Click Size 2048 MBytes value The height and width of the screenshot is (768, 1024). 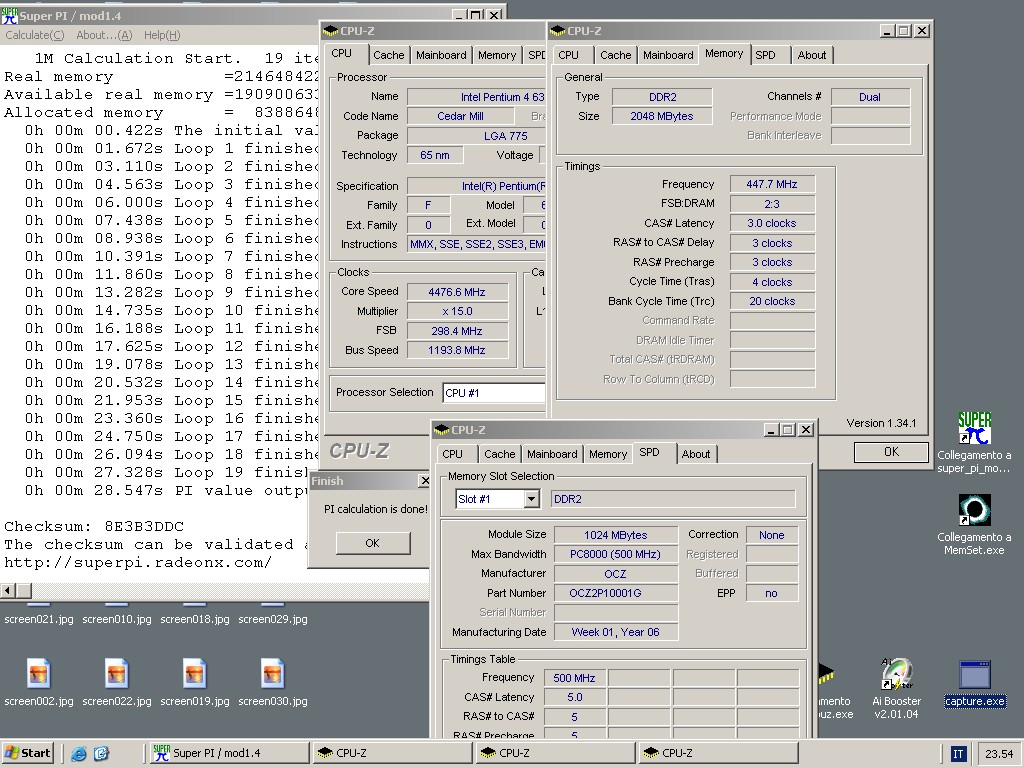[x=662, y=116]
